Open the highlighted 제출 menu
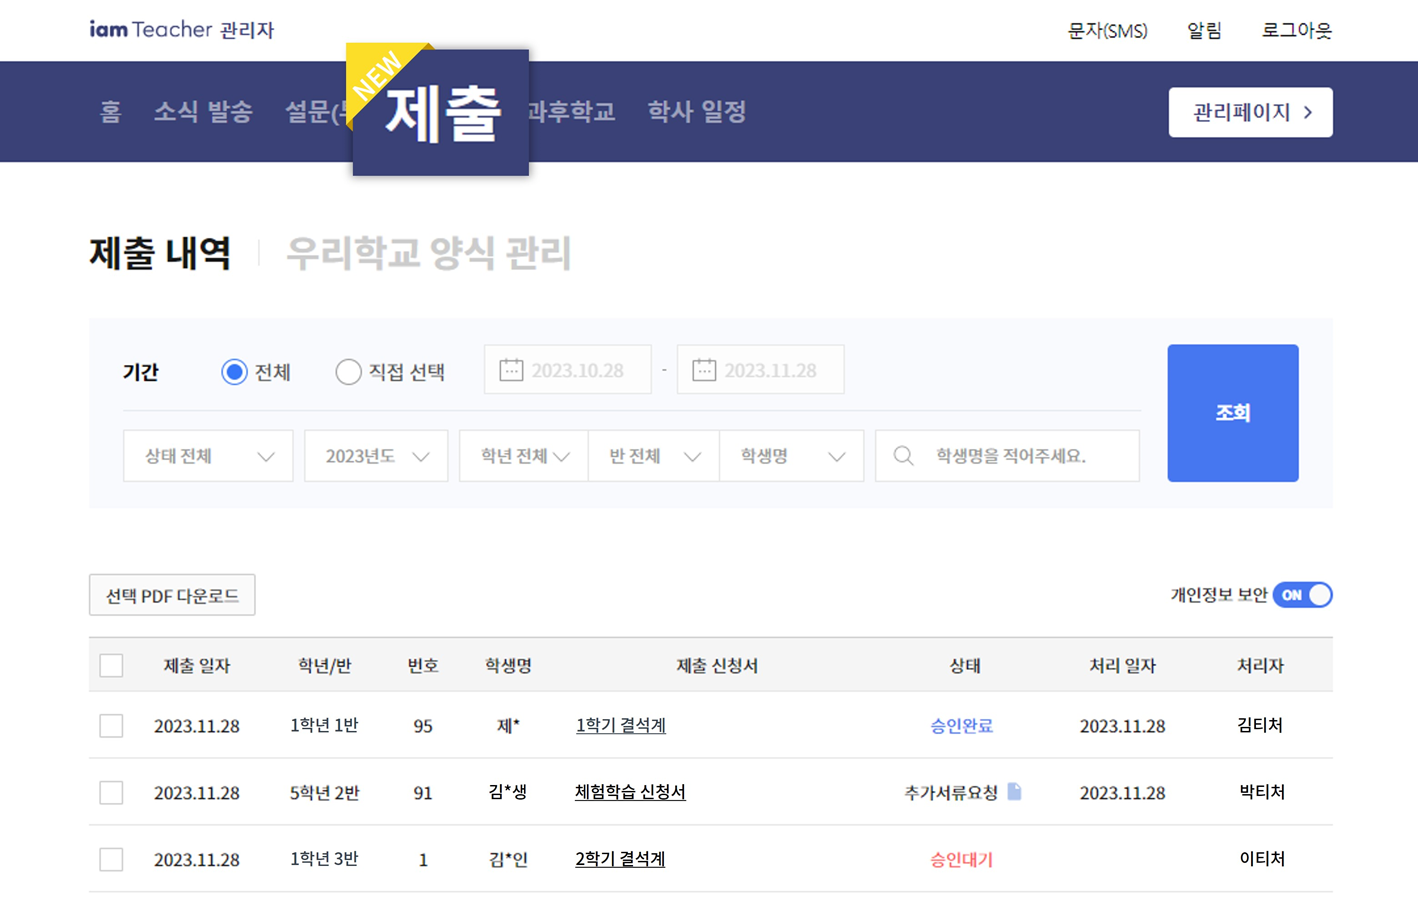The height and width of the screenshot is (905, 1418). point(441,112)
